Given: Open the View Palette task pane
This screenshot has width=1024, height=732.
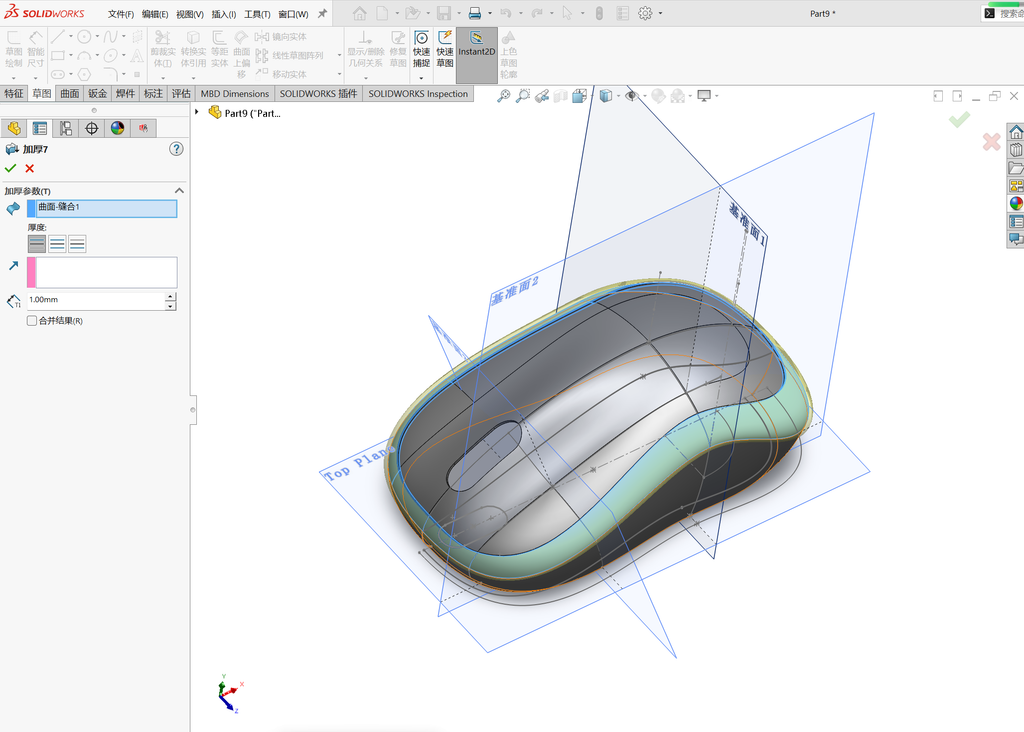Looking at the screenshot, I should [1016, 185].
